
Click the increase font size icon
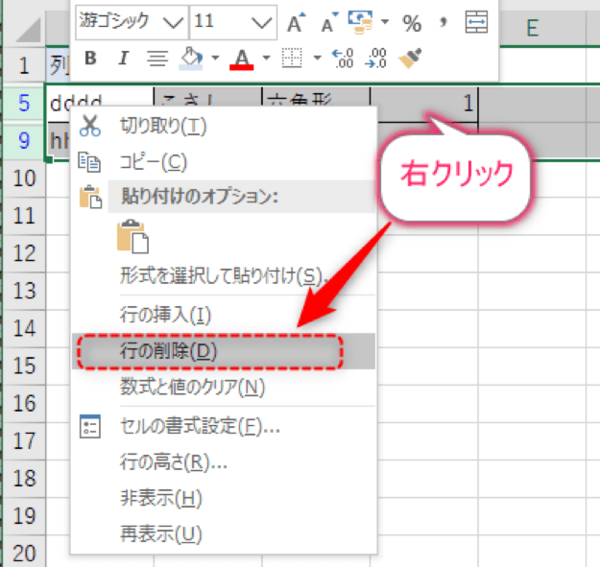pyautogui.click(x=295, y=22)
